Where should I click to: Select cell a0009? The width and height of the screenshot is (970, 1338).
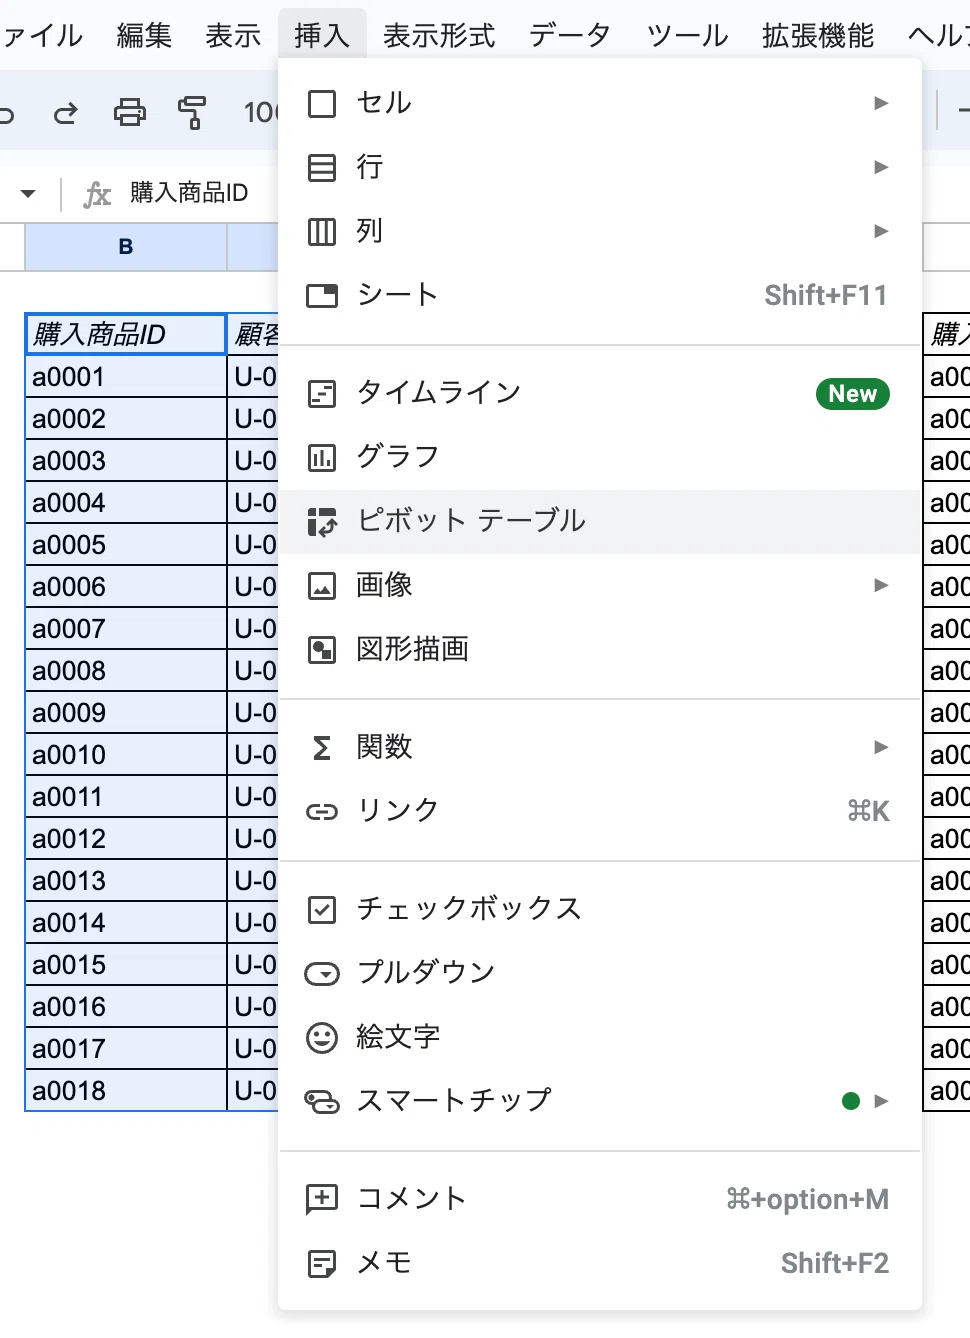(126, 713)
